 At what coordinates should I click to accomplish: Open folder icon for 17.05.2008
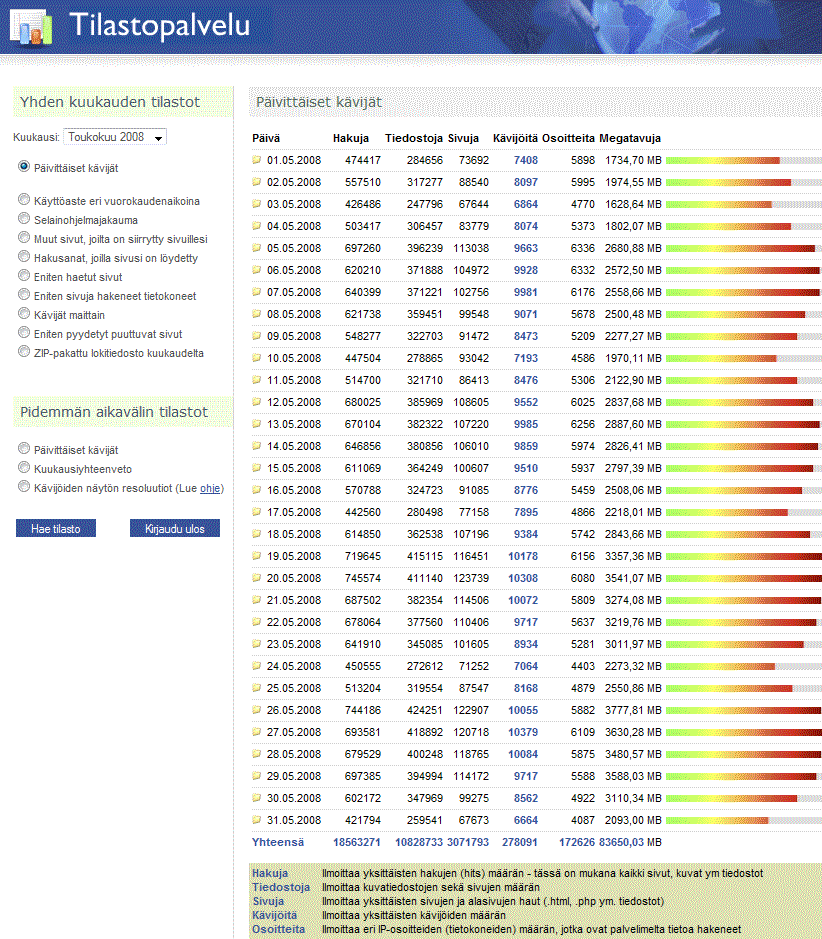257,512
